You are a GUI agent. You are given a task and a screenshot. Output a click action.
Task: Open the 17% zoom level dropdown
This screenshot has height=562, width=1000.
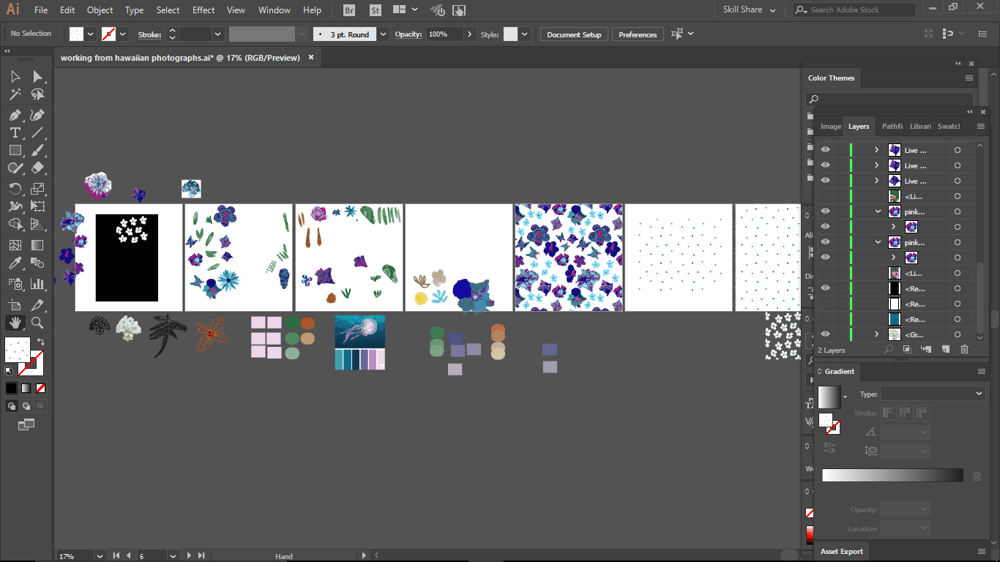tap(99, 556)
